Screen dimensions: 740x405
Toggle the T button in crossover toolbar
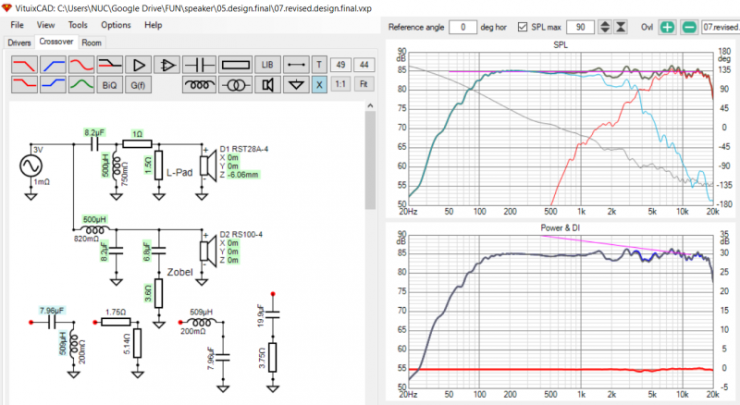[319, 64]
